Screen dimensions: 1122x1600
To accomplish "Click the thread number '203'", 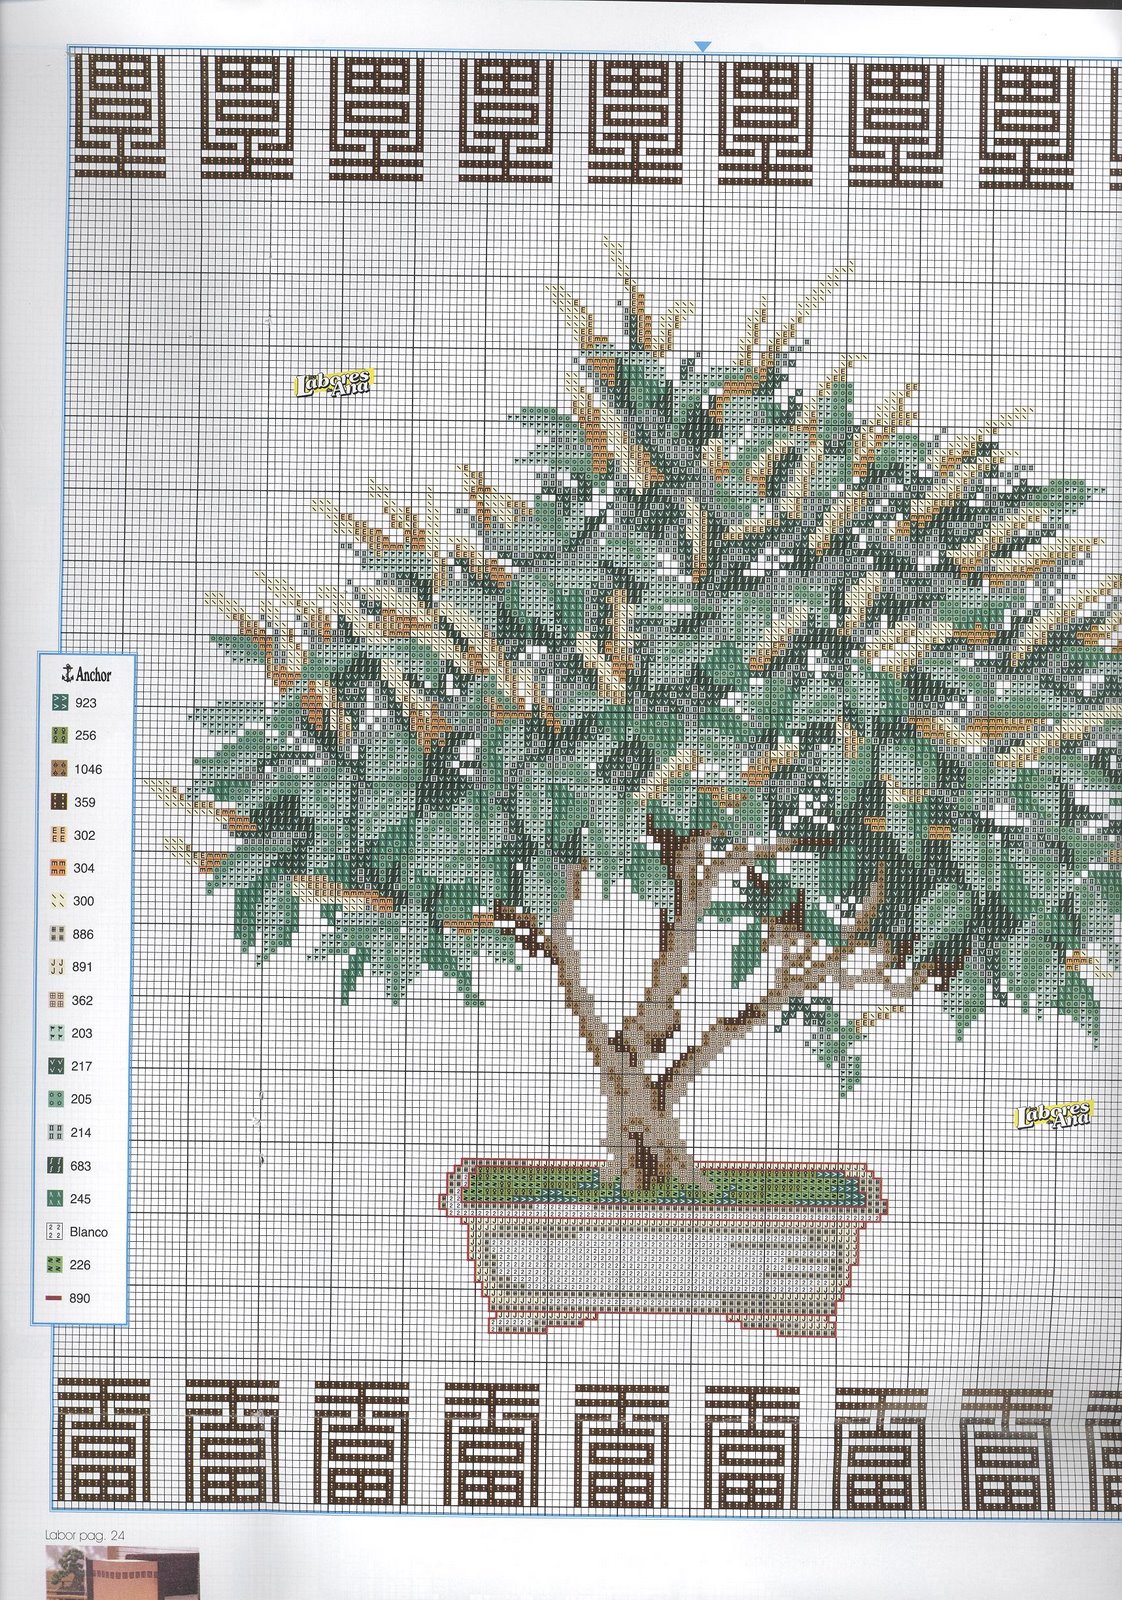I will (82, 1033).
